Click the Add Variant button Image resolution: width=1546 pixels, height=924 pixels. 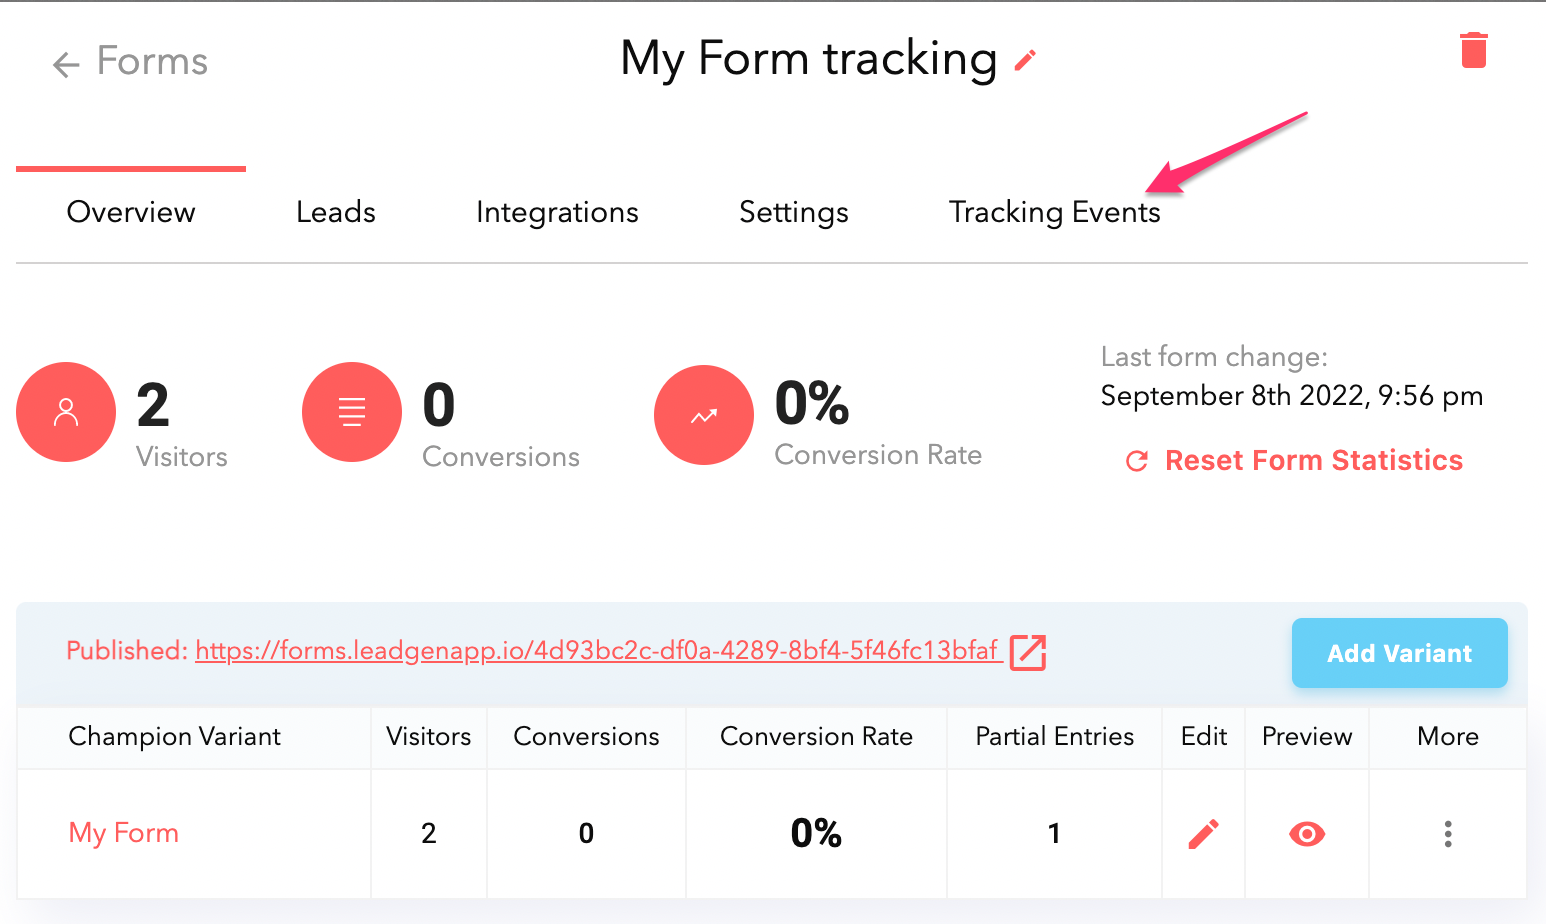click(x=1400, y=653)
